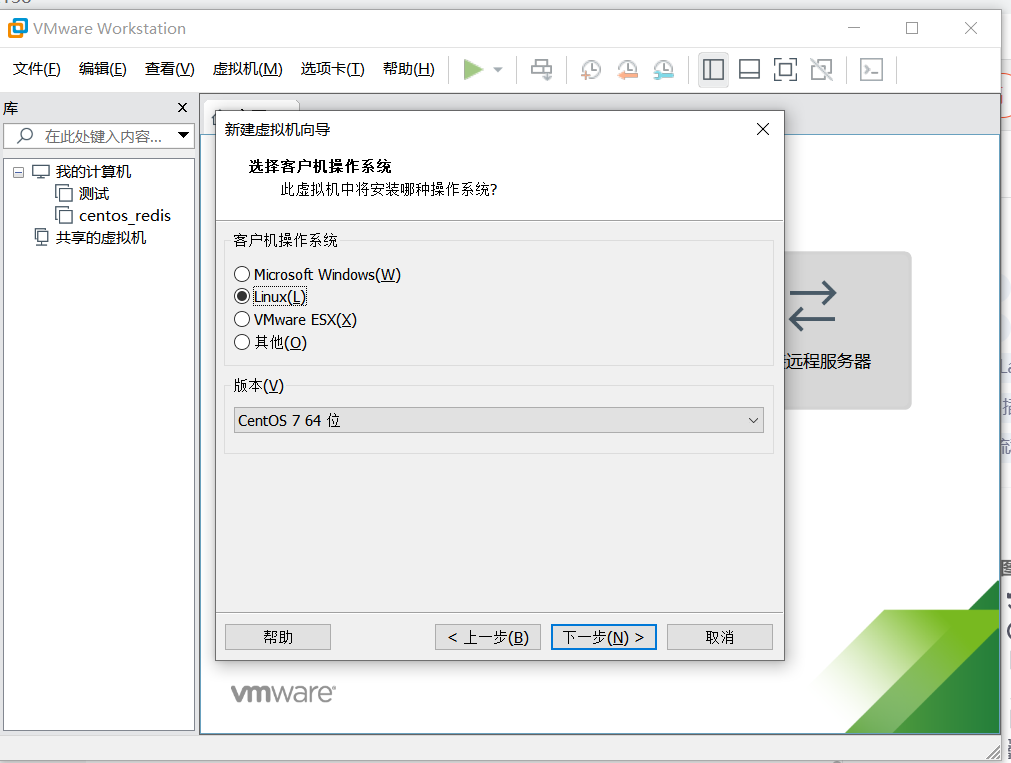Click the shared VMs icon in tree
This screenshot has width=1011, height=763.
[x=41, y=237]
